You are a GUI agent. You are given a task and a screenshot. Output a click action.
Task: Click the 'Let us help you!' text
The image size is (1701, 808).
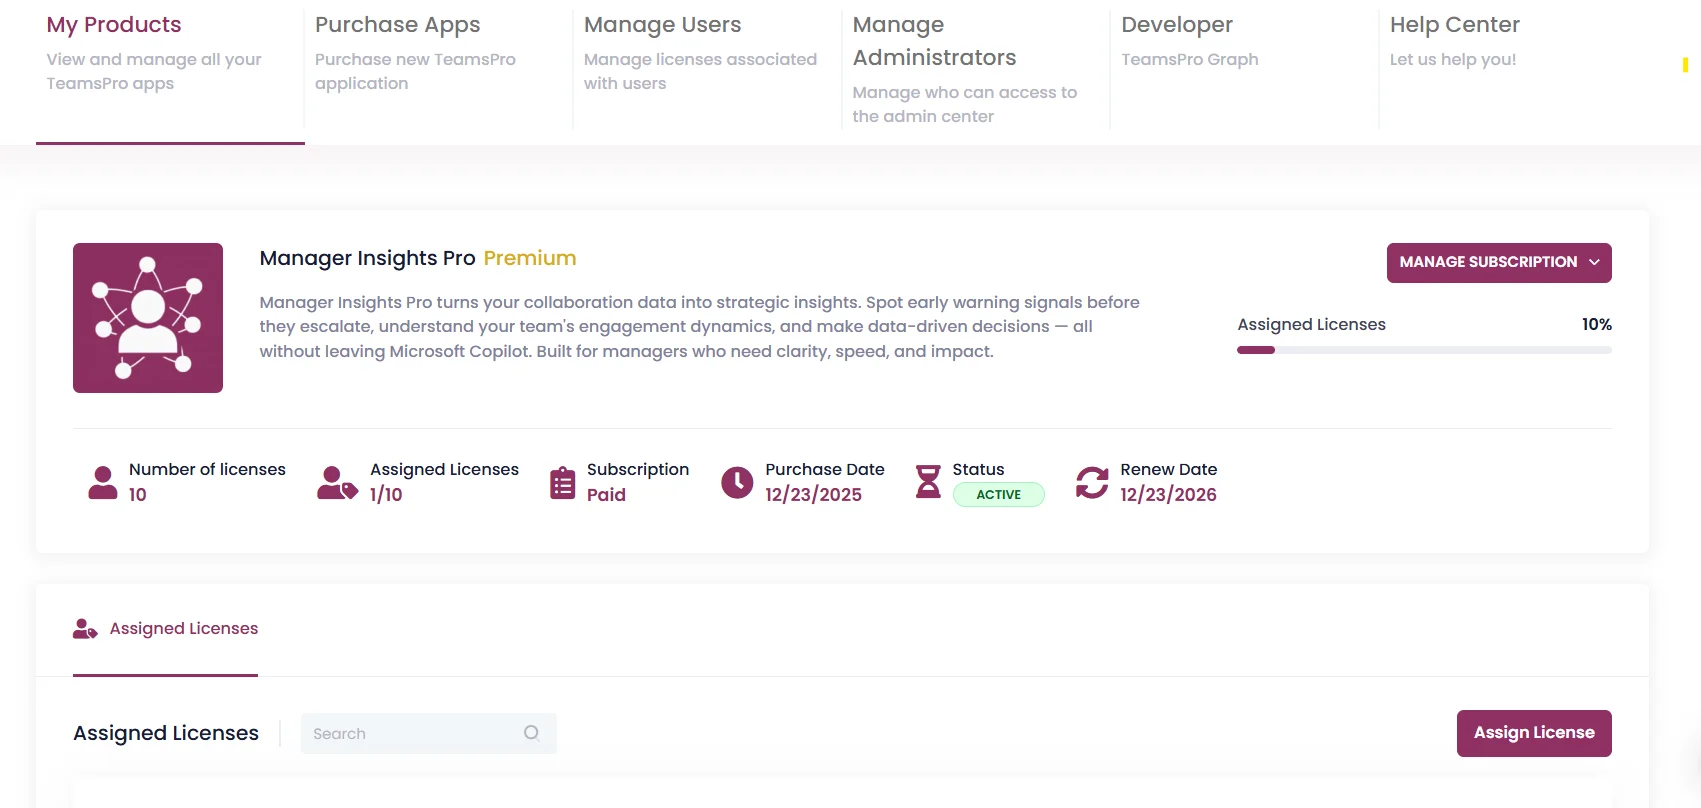1453,60
